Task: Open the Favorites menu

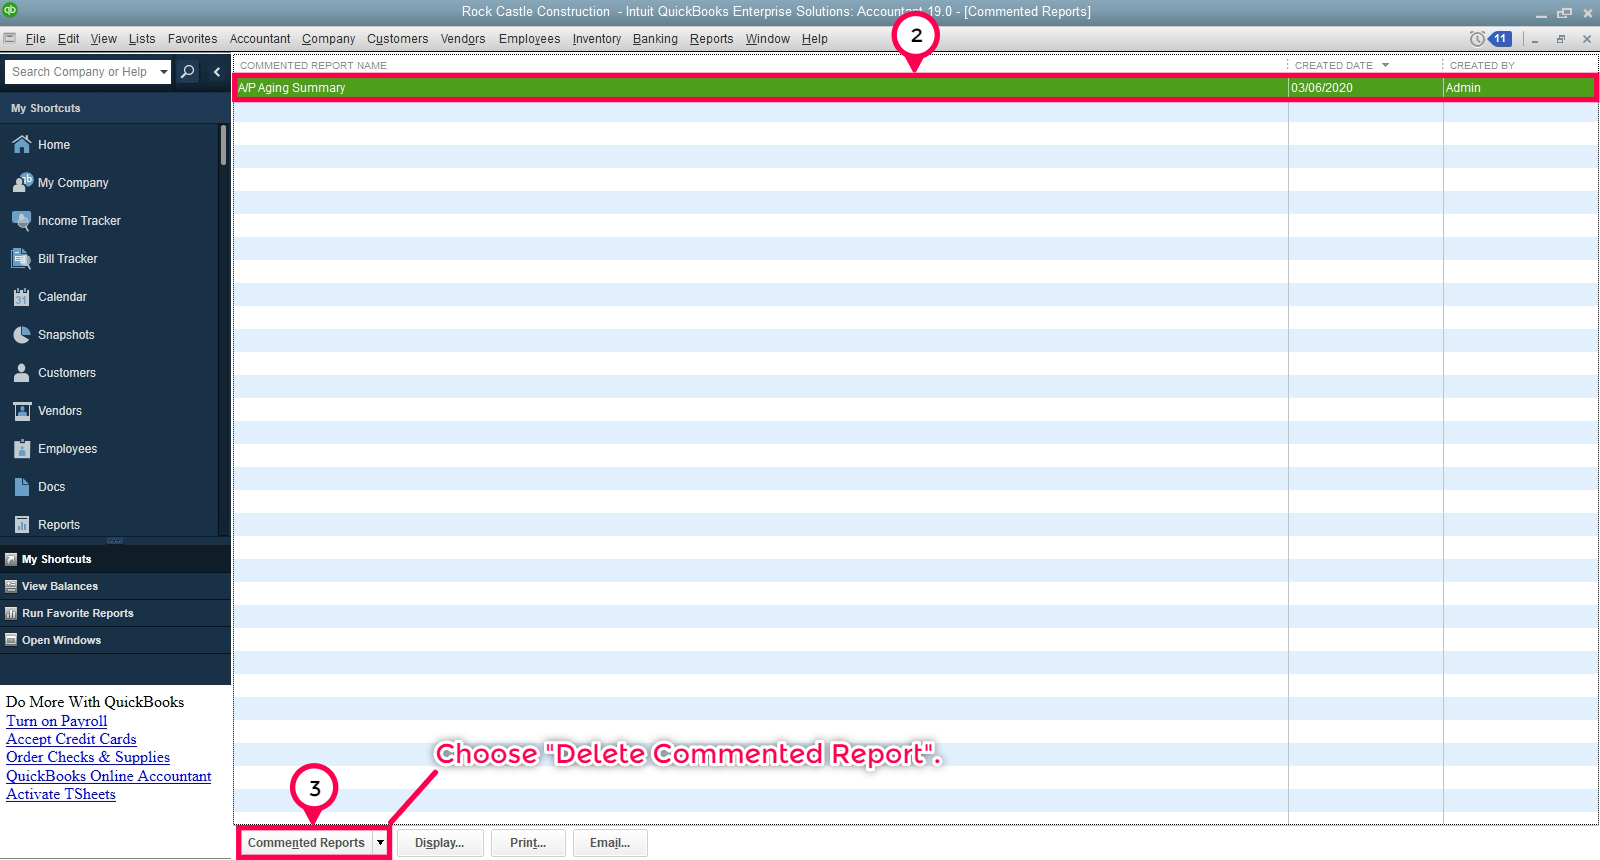Action: 192,39
